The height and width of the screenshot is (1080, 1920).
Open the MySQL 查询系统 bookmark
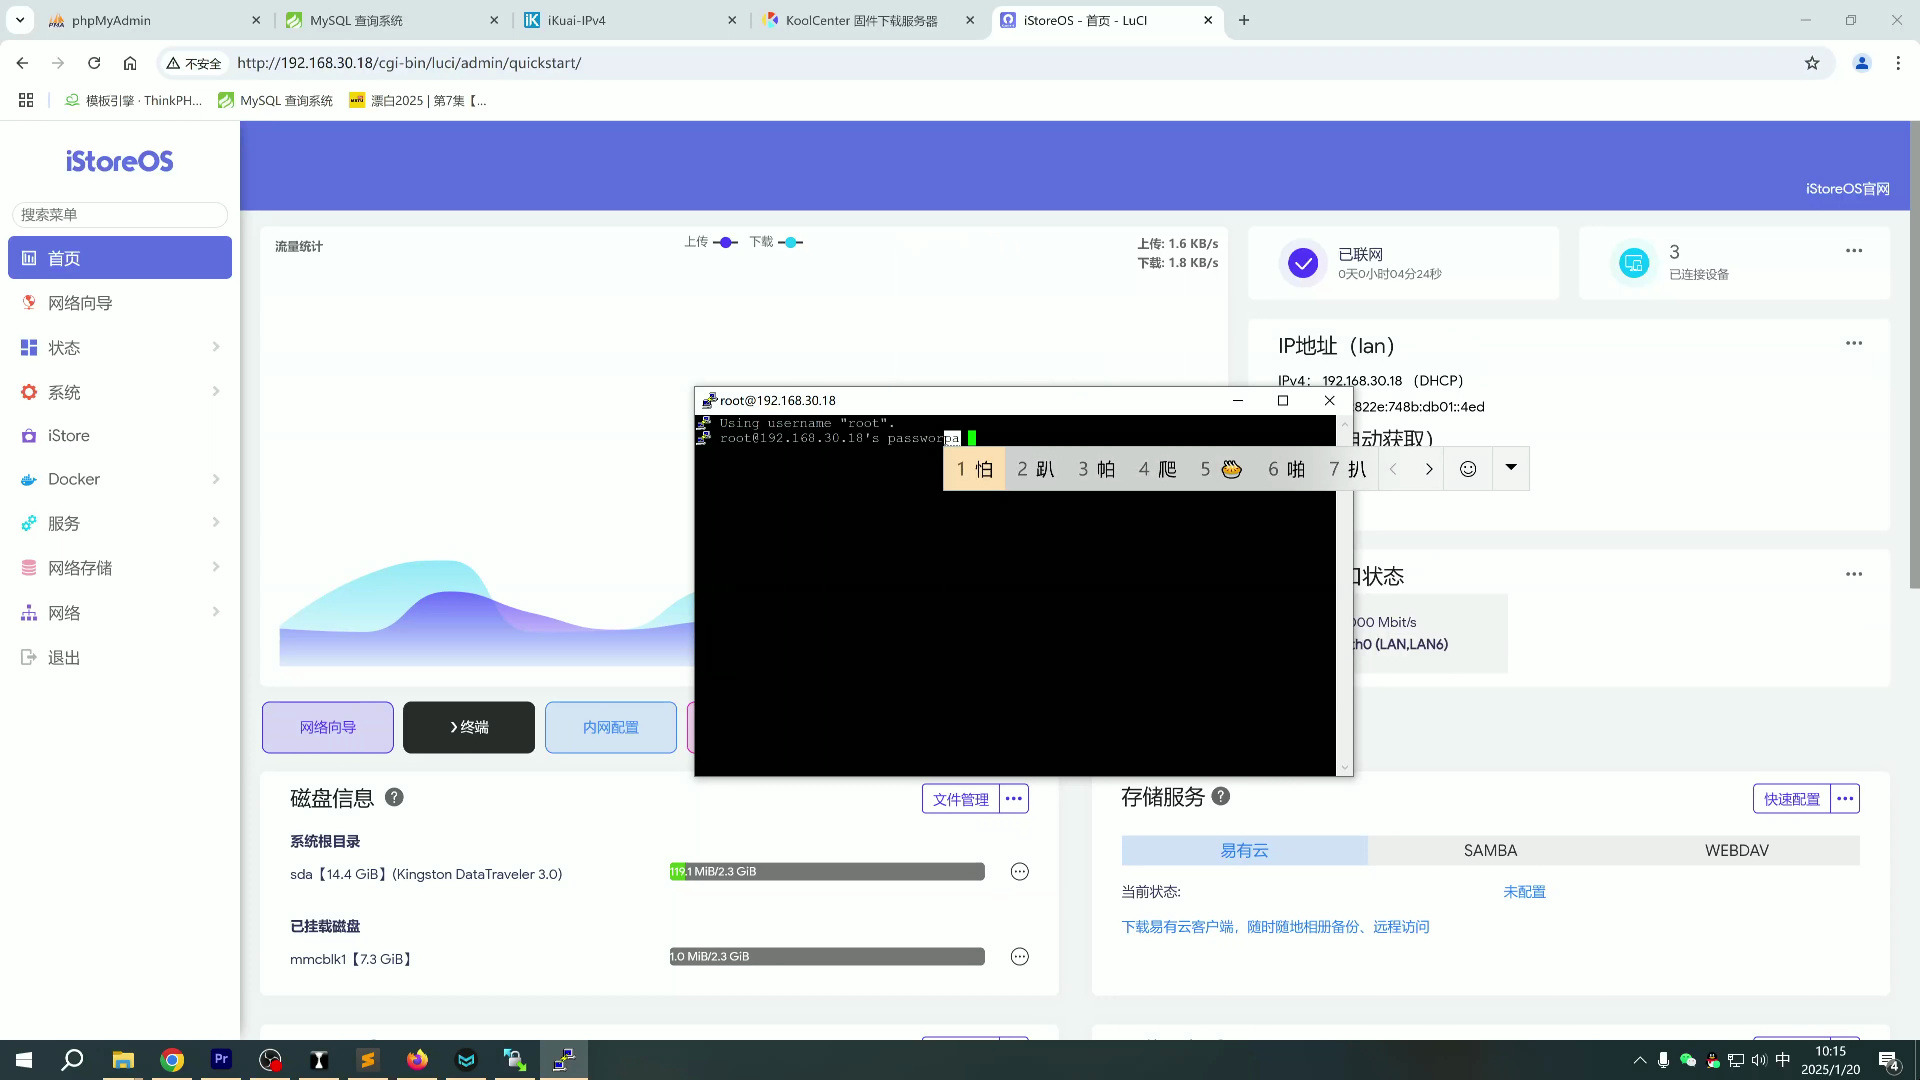coord(275,100)
